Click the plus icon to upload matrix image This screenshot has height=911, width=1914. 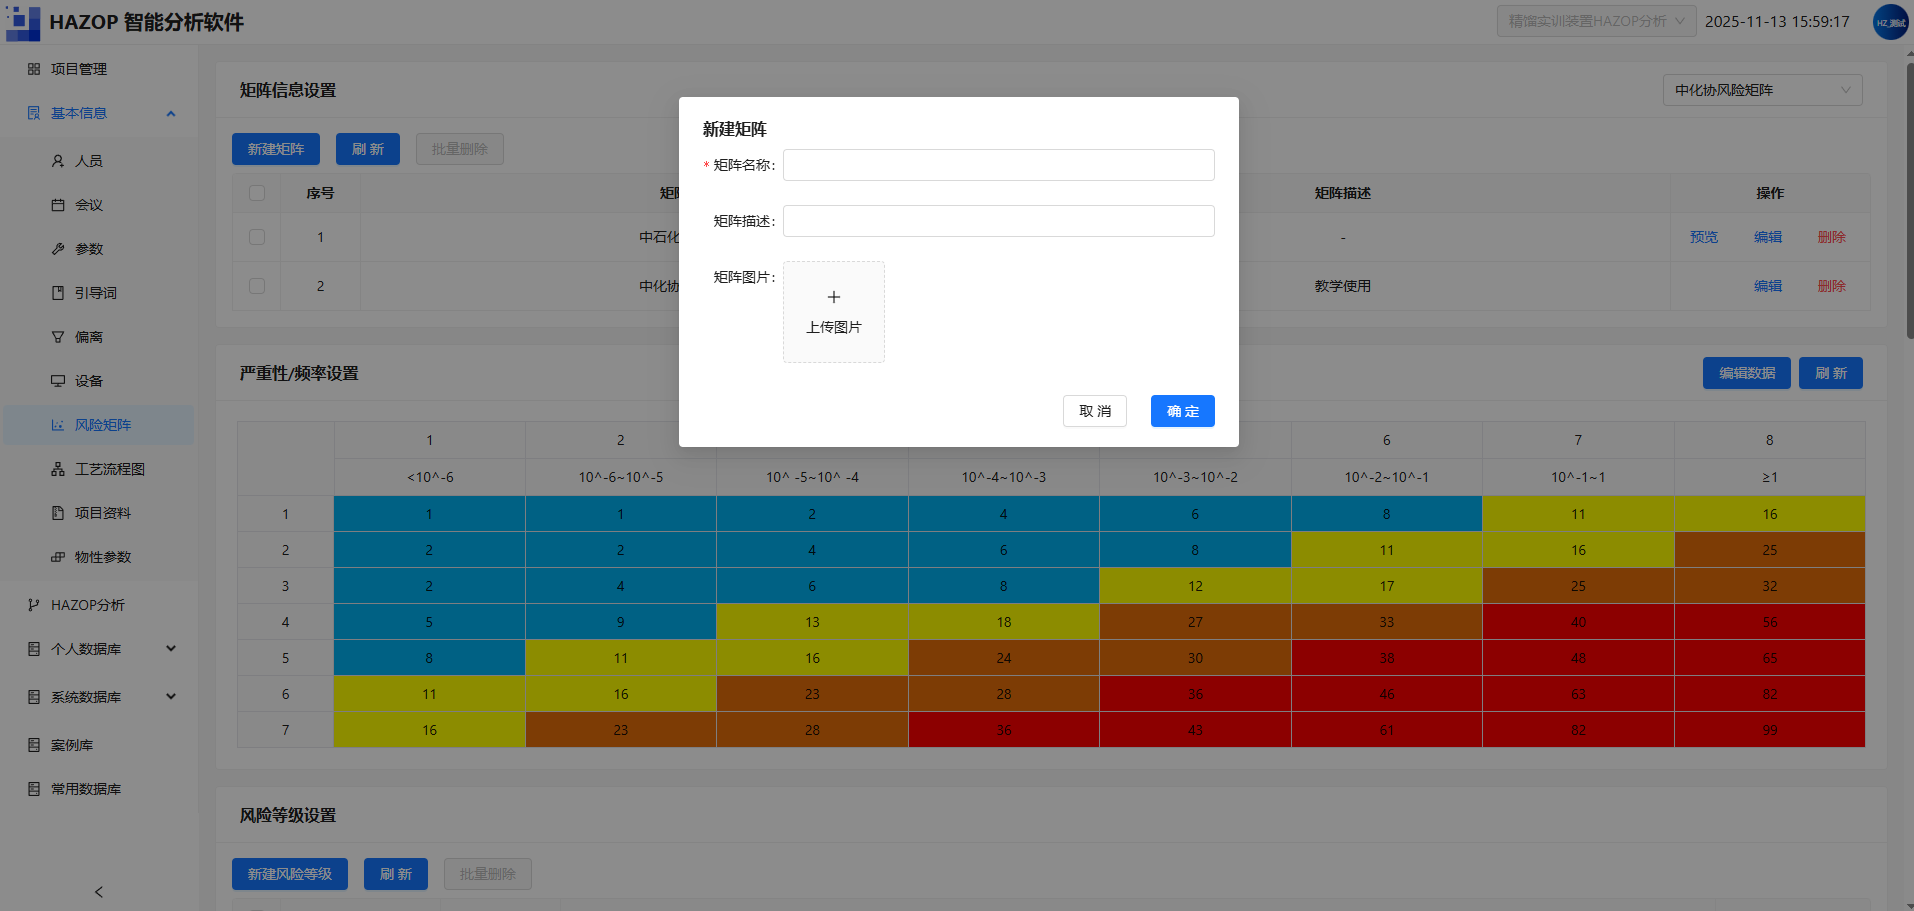pos(834,297)
